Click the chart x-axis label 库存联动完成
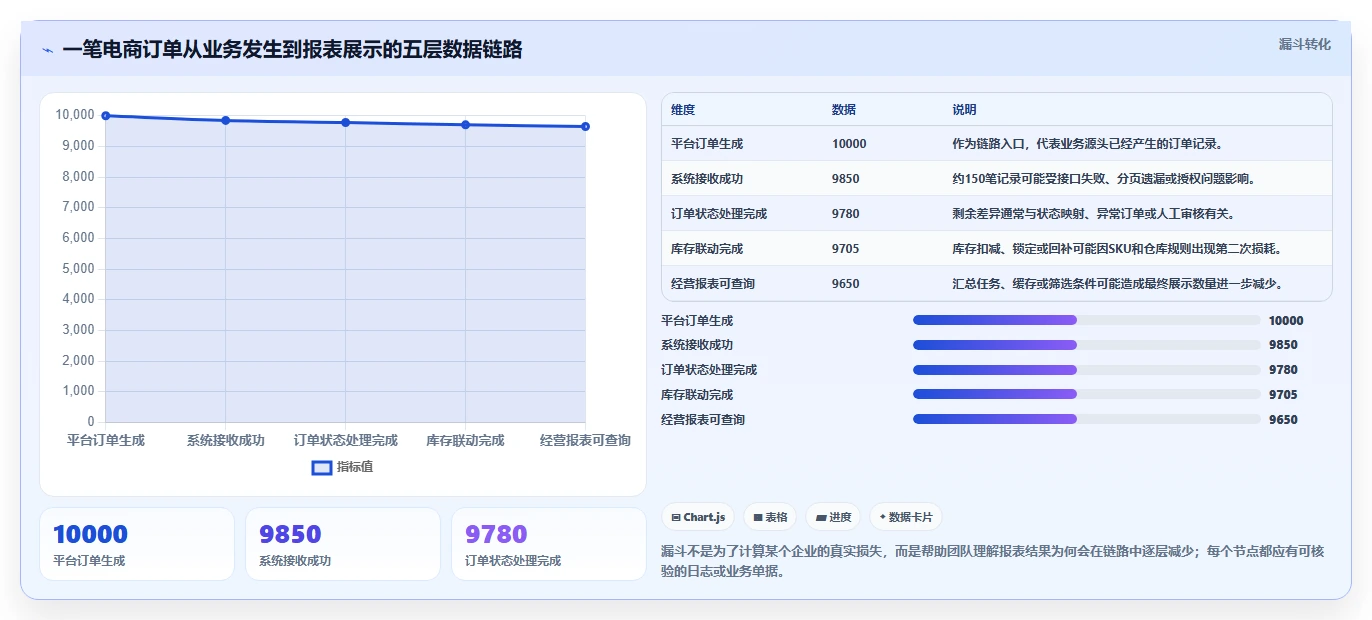Image resolution: width=1372 pixels, height=620 pixels. point(465,441)
